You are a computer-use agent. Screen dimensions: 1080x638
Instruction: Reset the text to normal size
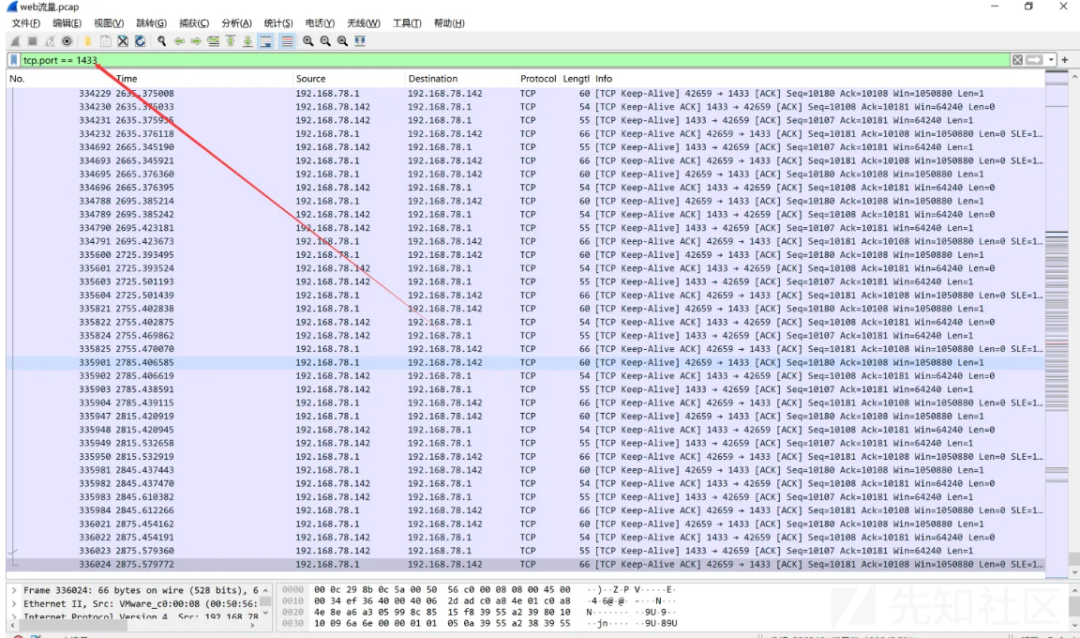click(342, 41)
